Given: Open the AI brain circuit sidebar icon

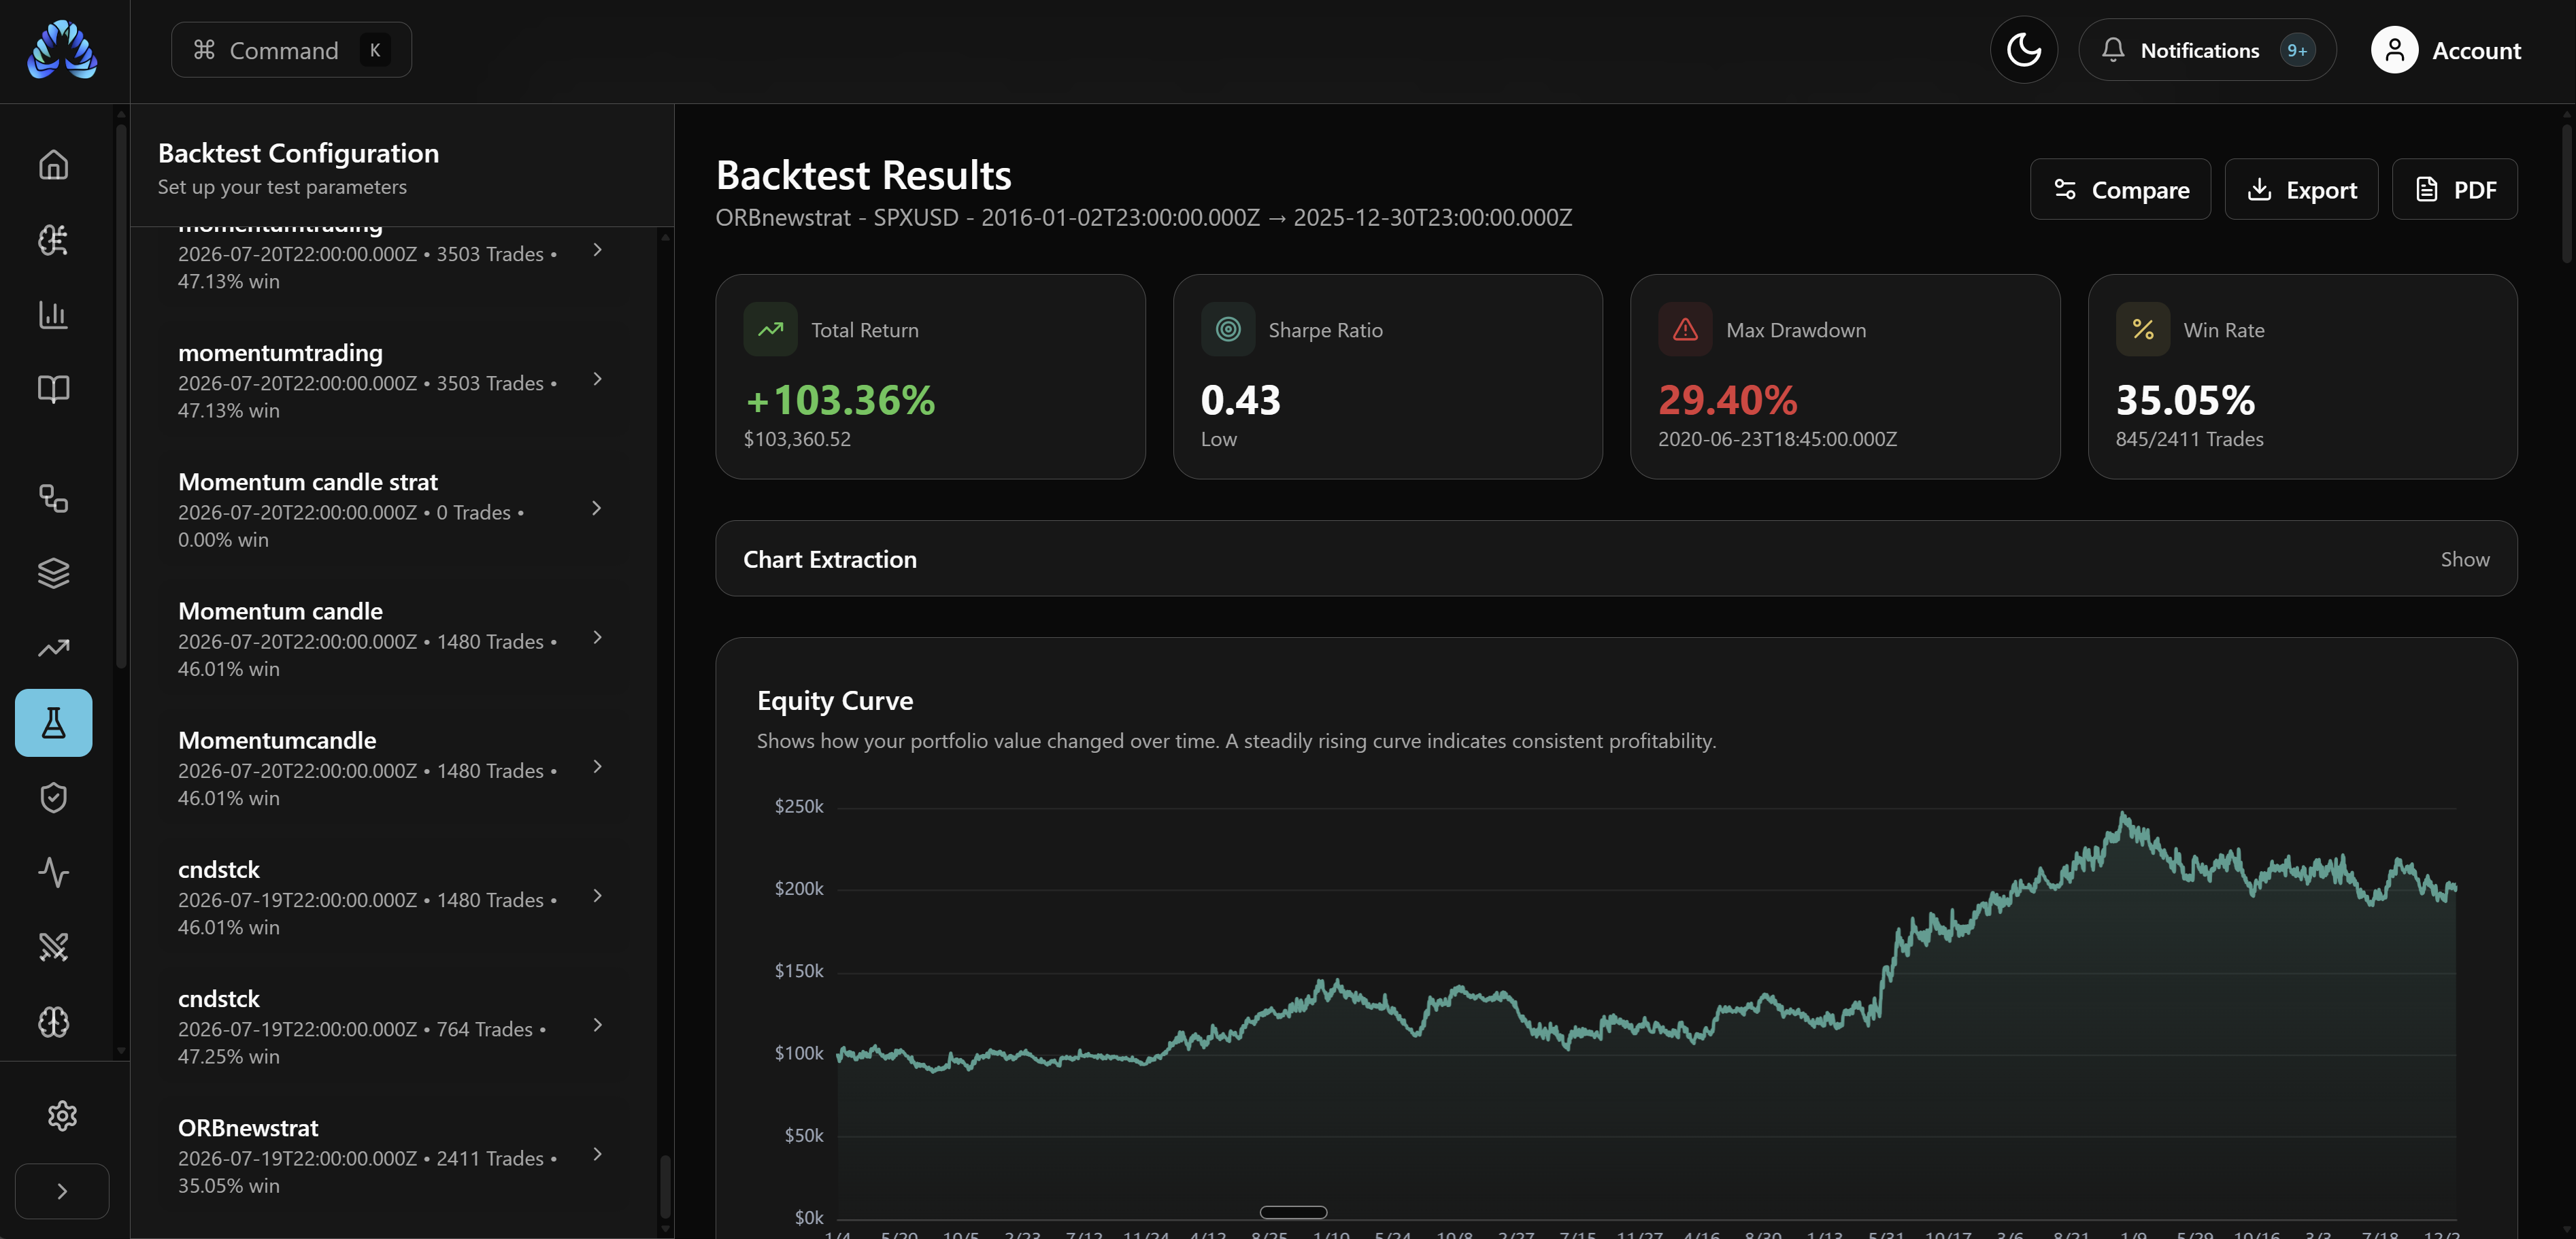Looking at the screenshot, I should click(54, 240).
